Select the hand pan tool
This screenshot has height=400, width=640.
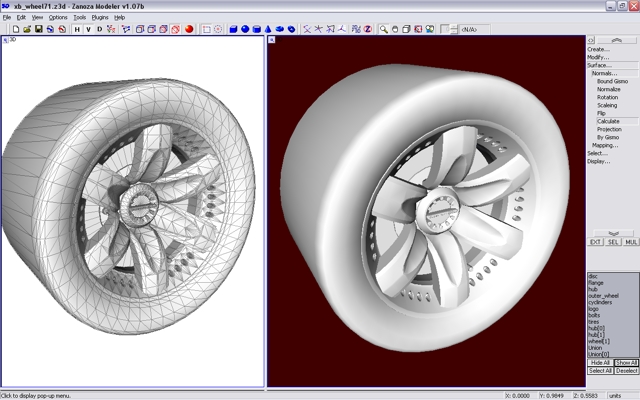pyautogui.click(x=395, y=29)
